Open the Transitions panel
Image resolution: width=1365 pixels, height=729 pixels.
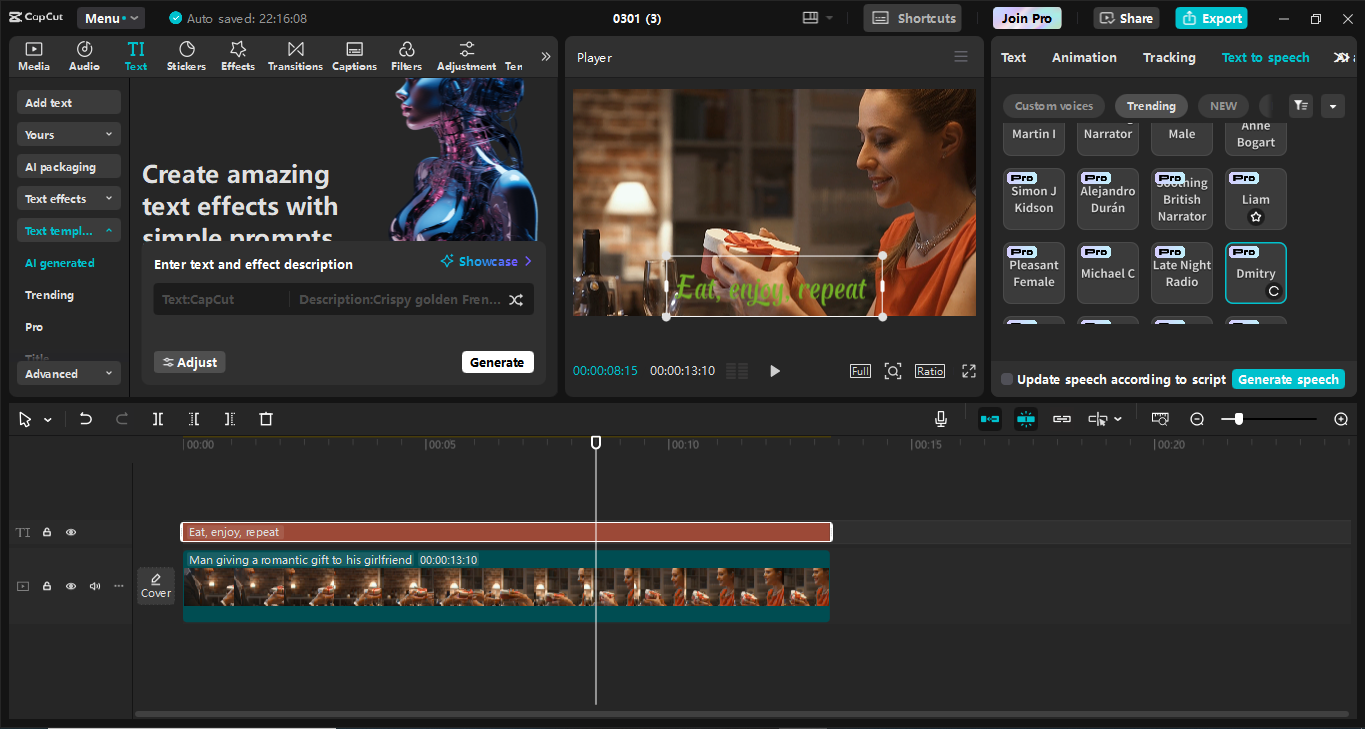295,56
